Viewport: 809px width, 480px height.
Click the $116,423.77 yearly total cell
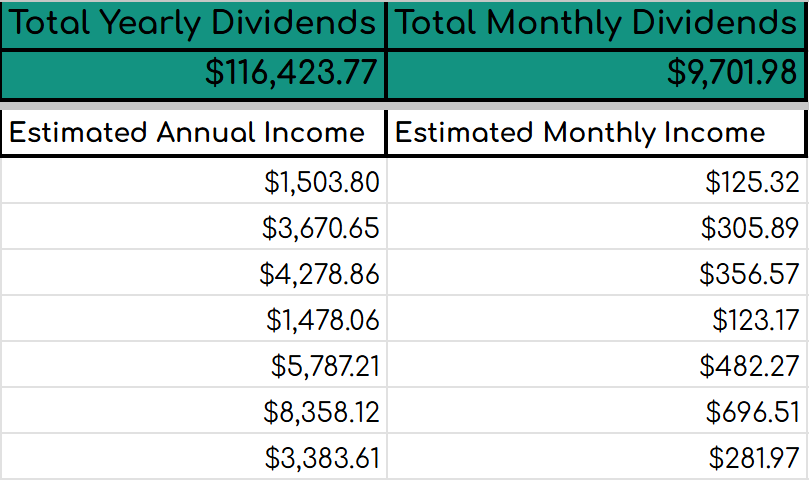tap(193, 74)
